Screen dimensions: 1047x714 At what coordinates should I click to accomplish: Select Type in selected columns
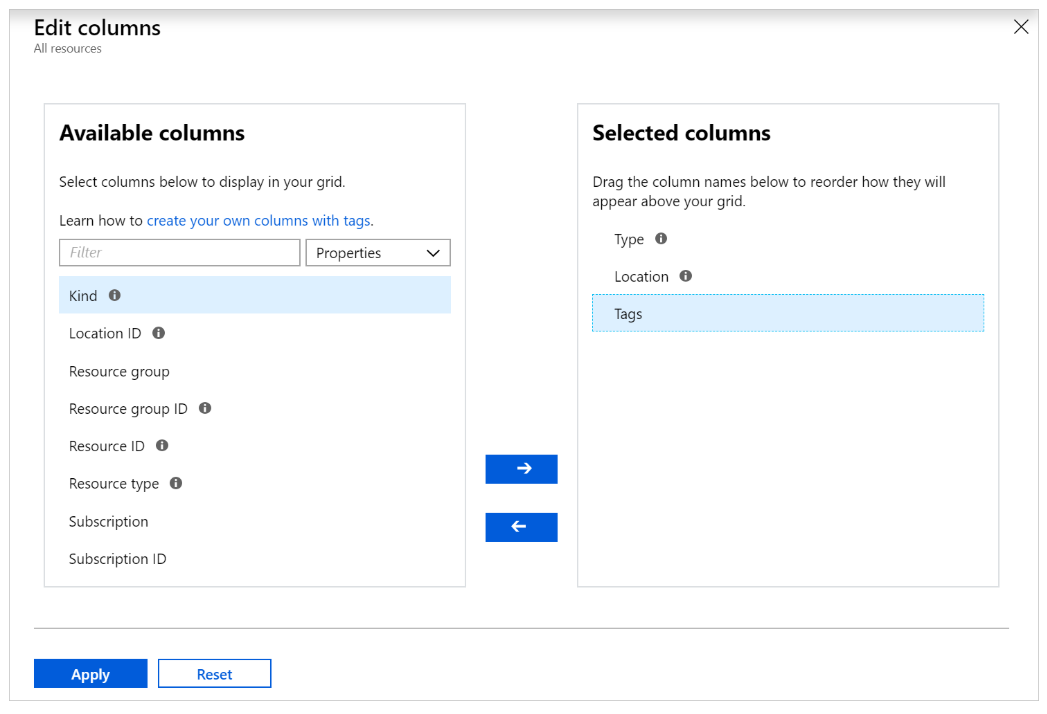[x=788, y=238]
